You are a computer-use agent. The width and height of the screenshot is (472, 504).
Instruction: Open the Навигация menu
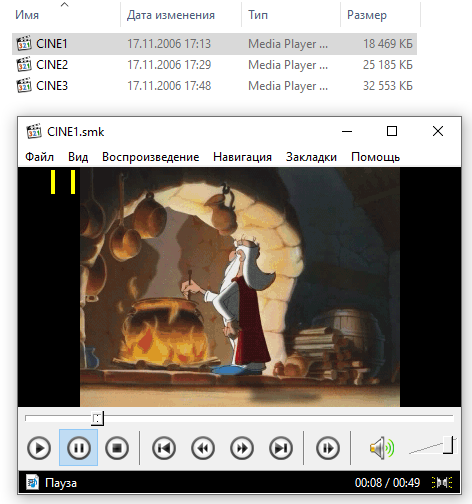click(242, 157)
